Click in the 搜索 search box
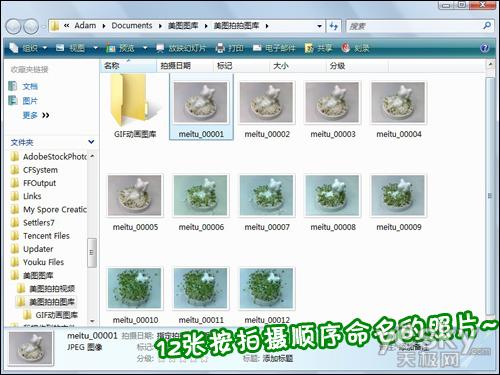500x375 pixels. click(414, 26)
